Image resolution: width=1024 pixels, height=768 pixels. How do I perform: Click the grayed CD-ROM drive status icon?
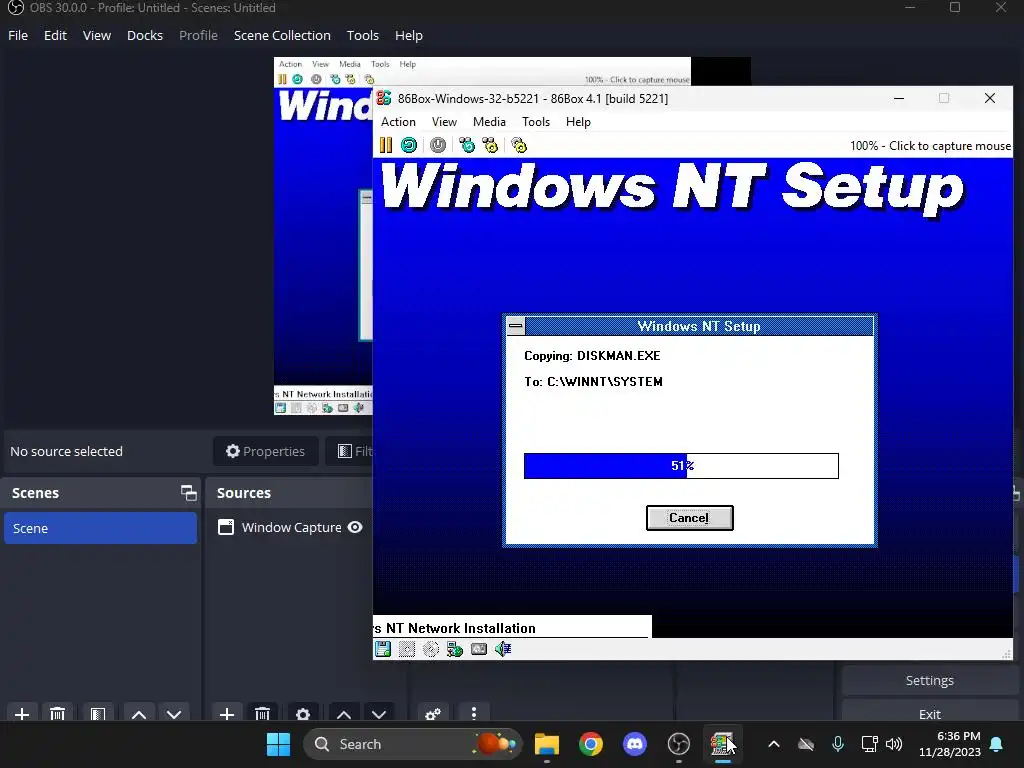[431, 648]
